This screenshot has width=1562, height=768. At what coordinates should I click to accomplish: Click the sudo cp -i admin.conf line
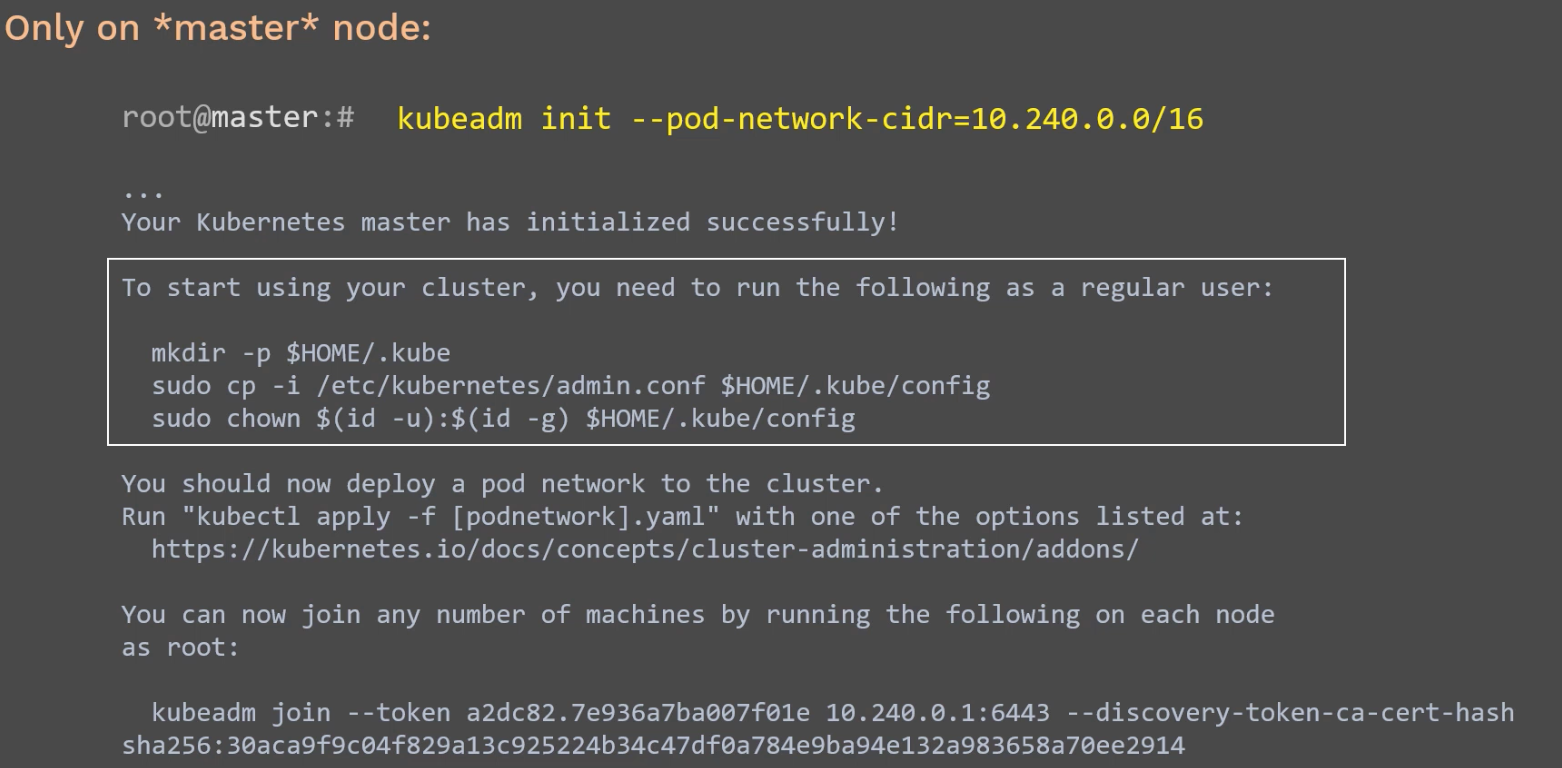coord(571,386)
